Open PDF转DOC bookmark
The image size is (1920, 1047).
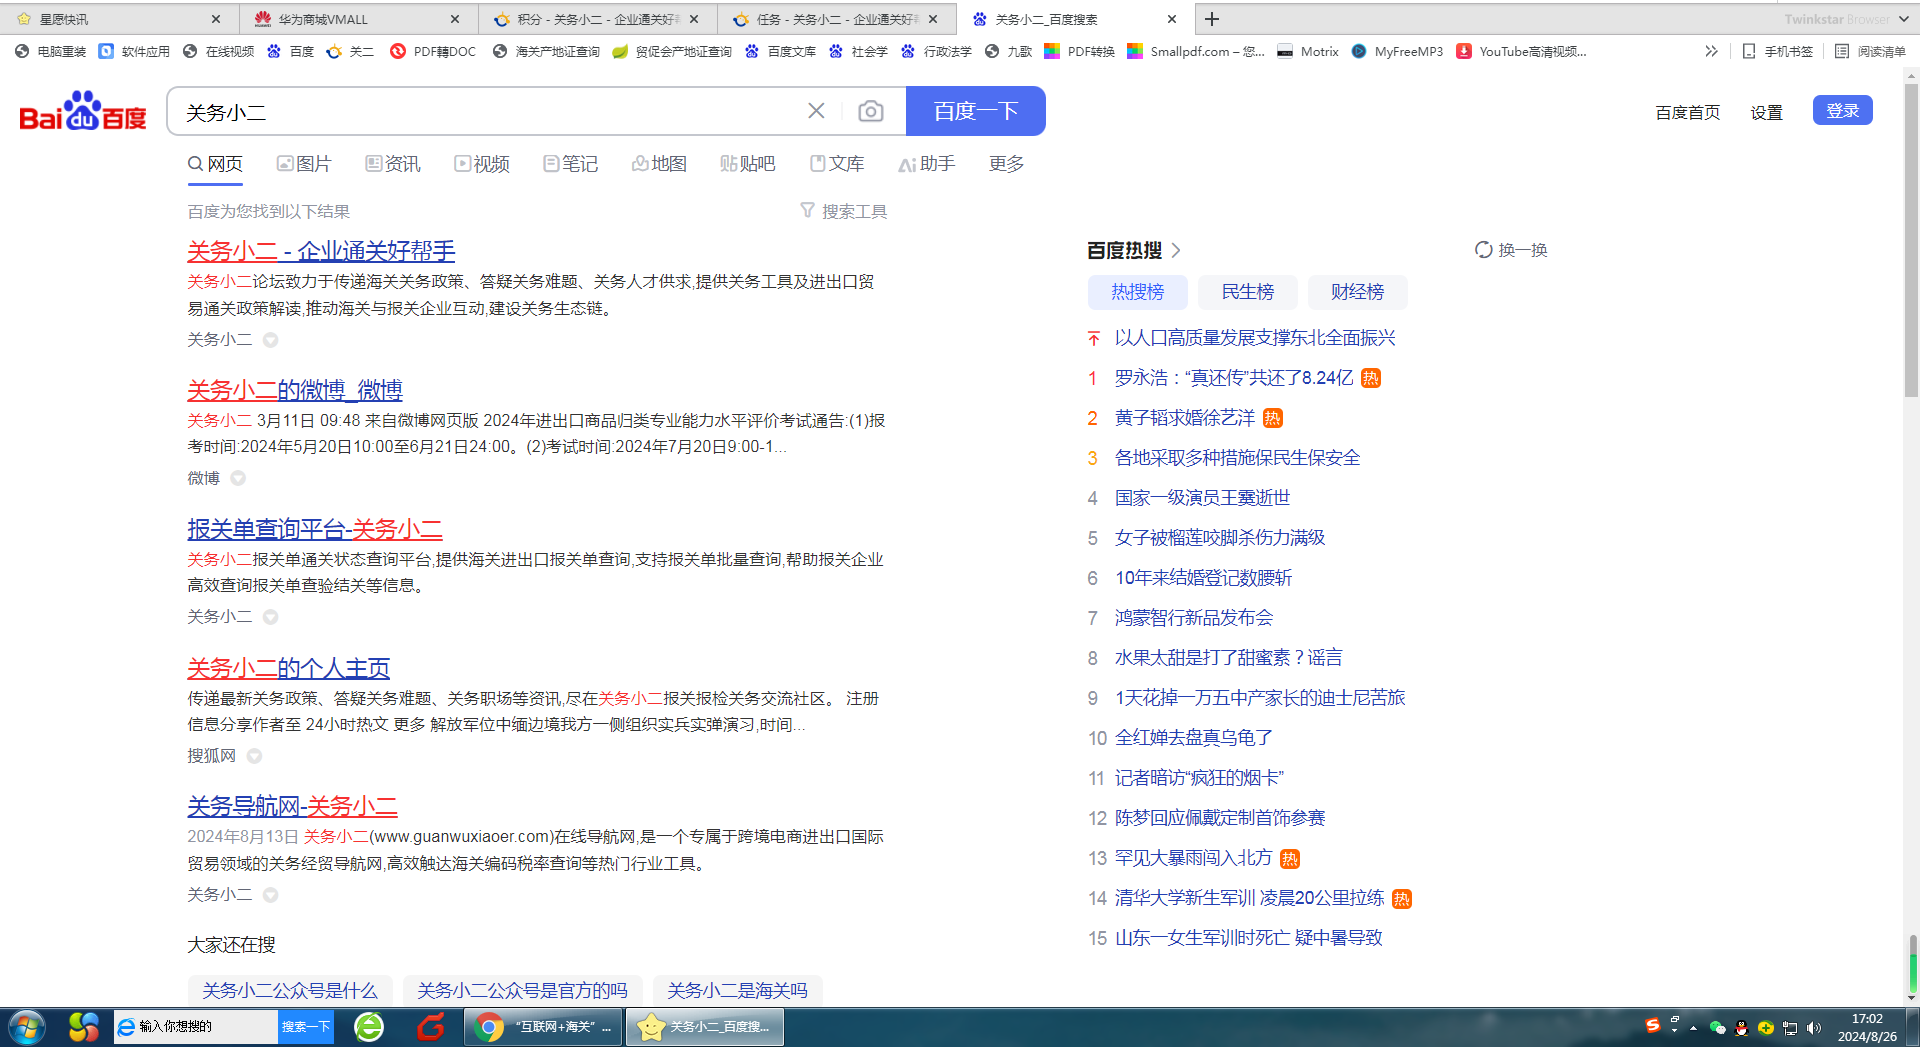pos(433,51)
